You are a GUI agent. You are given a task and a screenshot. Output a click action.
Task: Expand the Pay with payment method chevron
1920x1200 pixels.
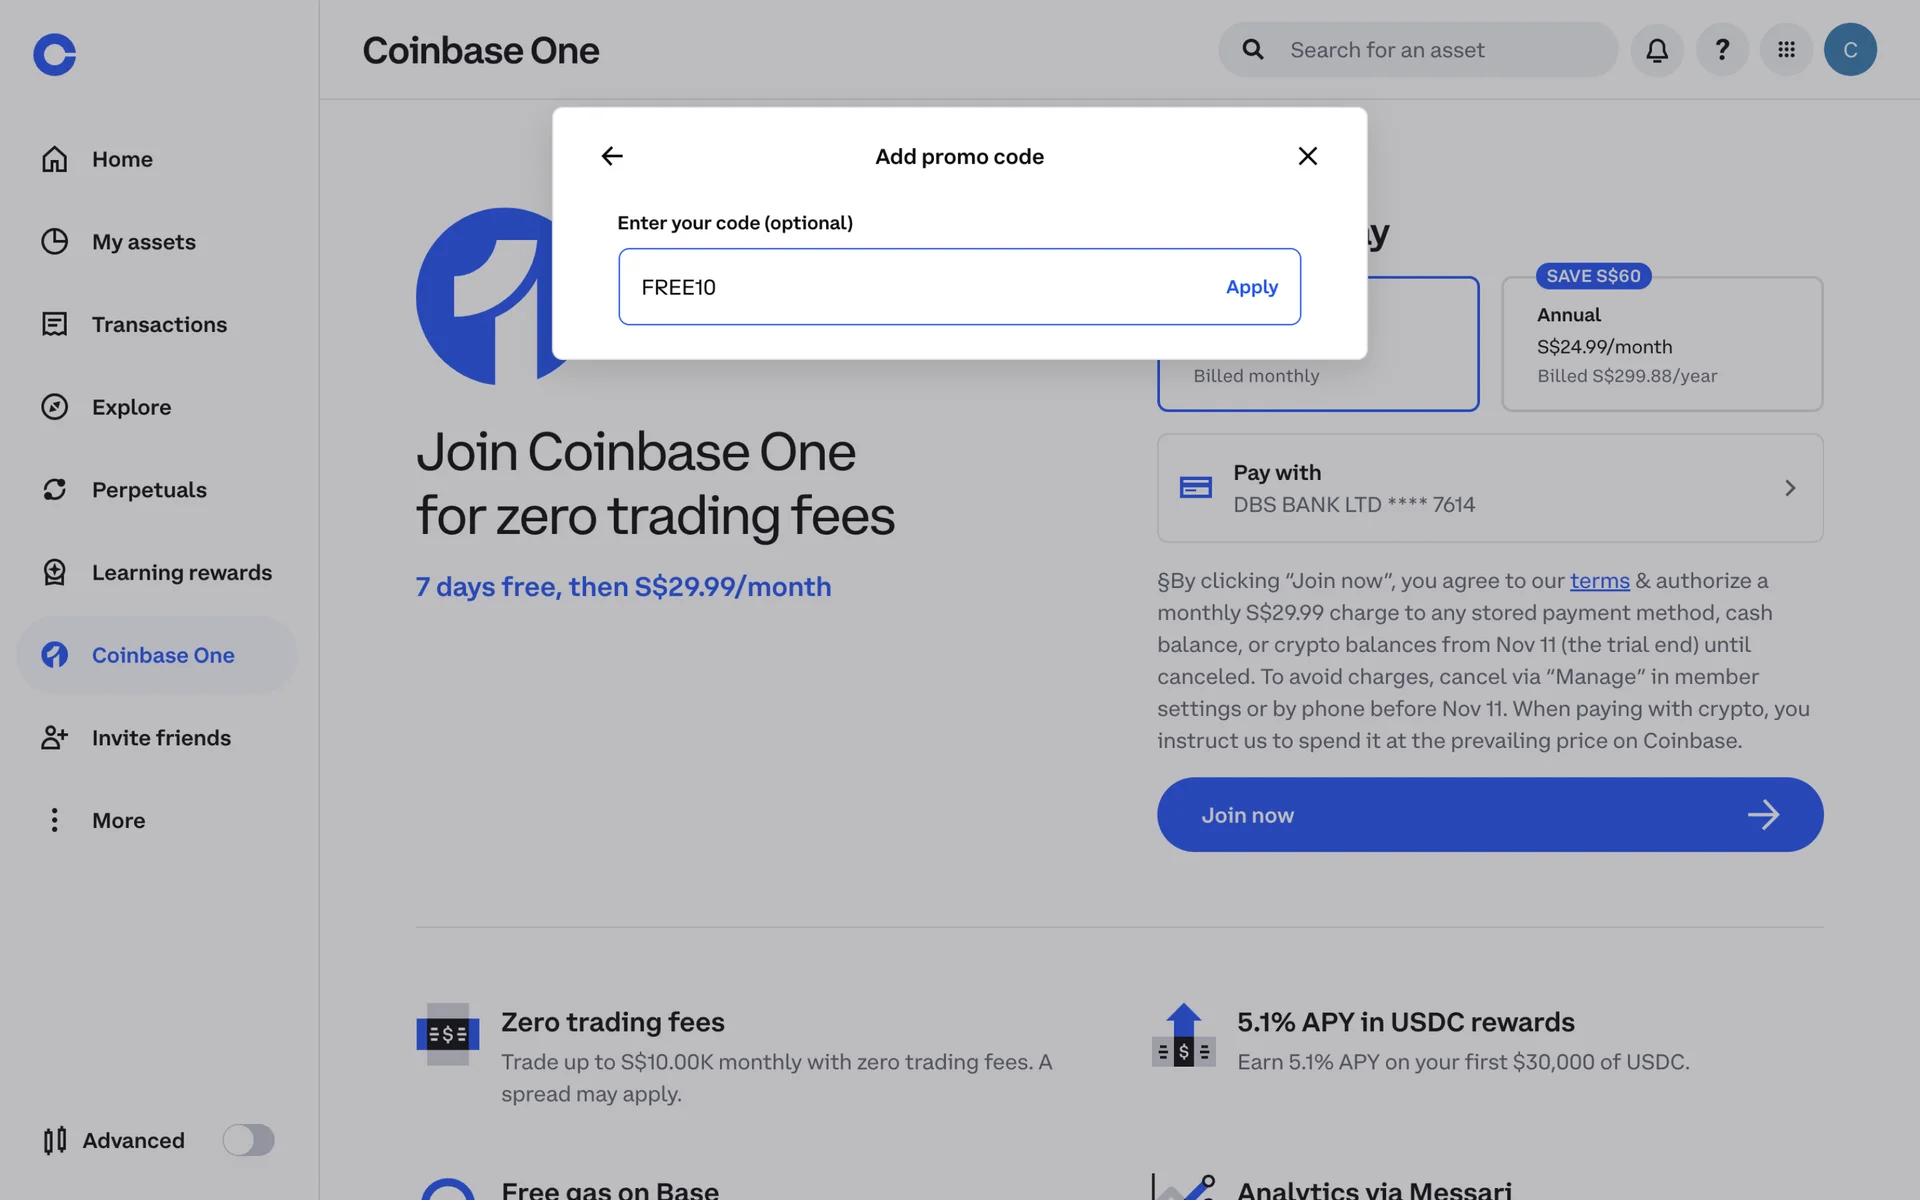(1790, 488)
